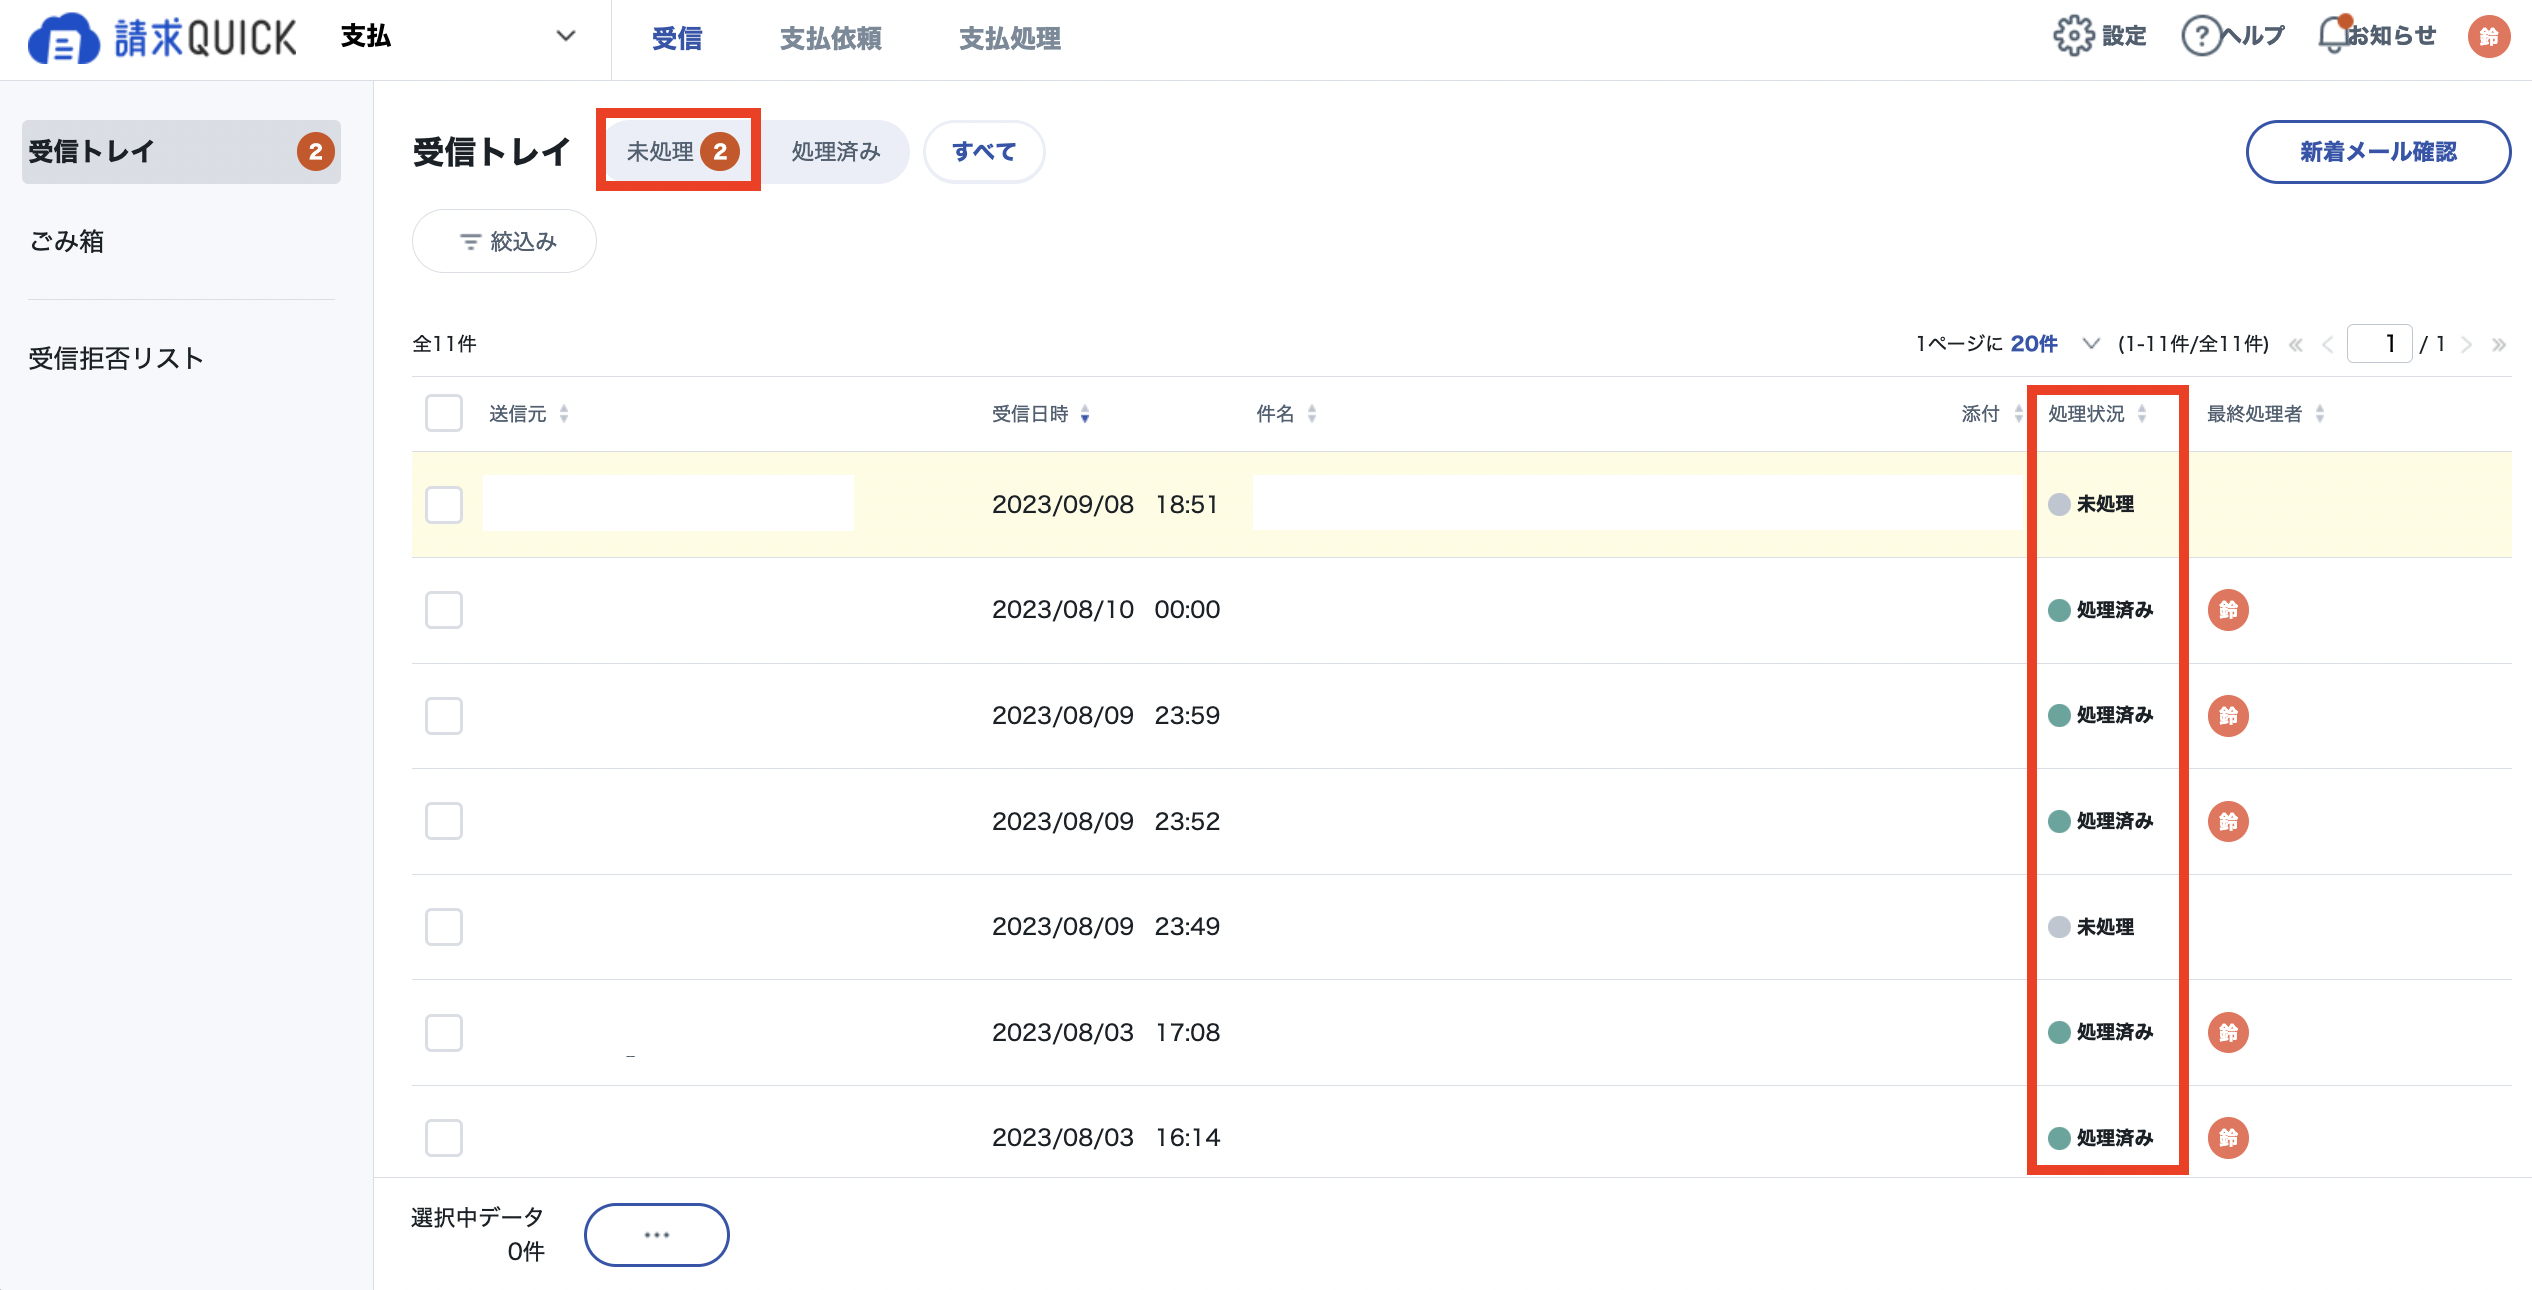Switch to the 支払依頼 top tab
The image size is (2532, 1290).
coord(831,38)
